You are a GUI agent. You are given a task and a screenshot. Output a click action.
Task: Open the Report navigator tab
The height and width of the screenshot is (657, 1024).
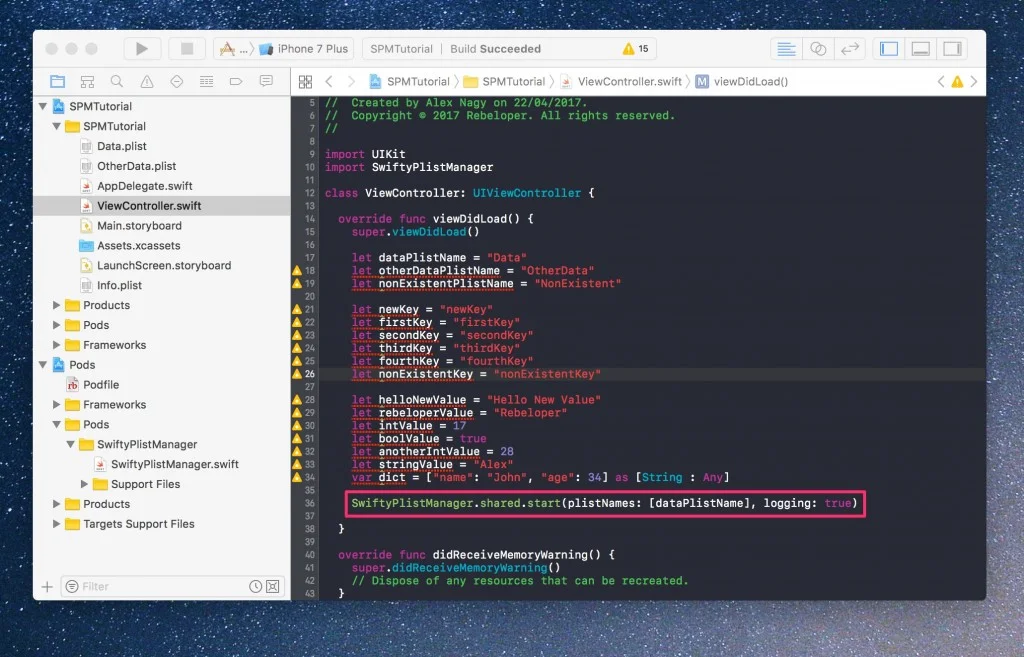[x=266, y=82]
